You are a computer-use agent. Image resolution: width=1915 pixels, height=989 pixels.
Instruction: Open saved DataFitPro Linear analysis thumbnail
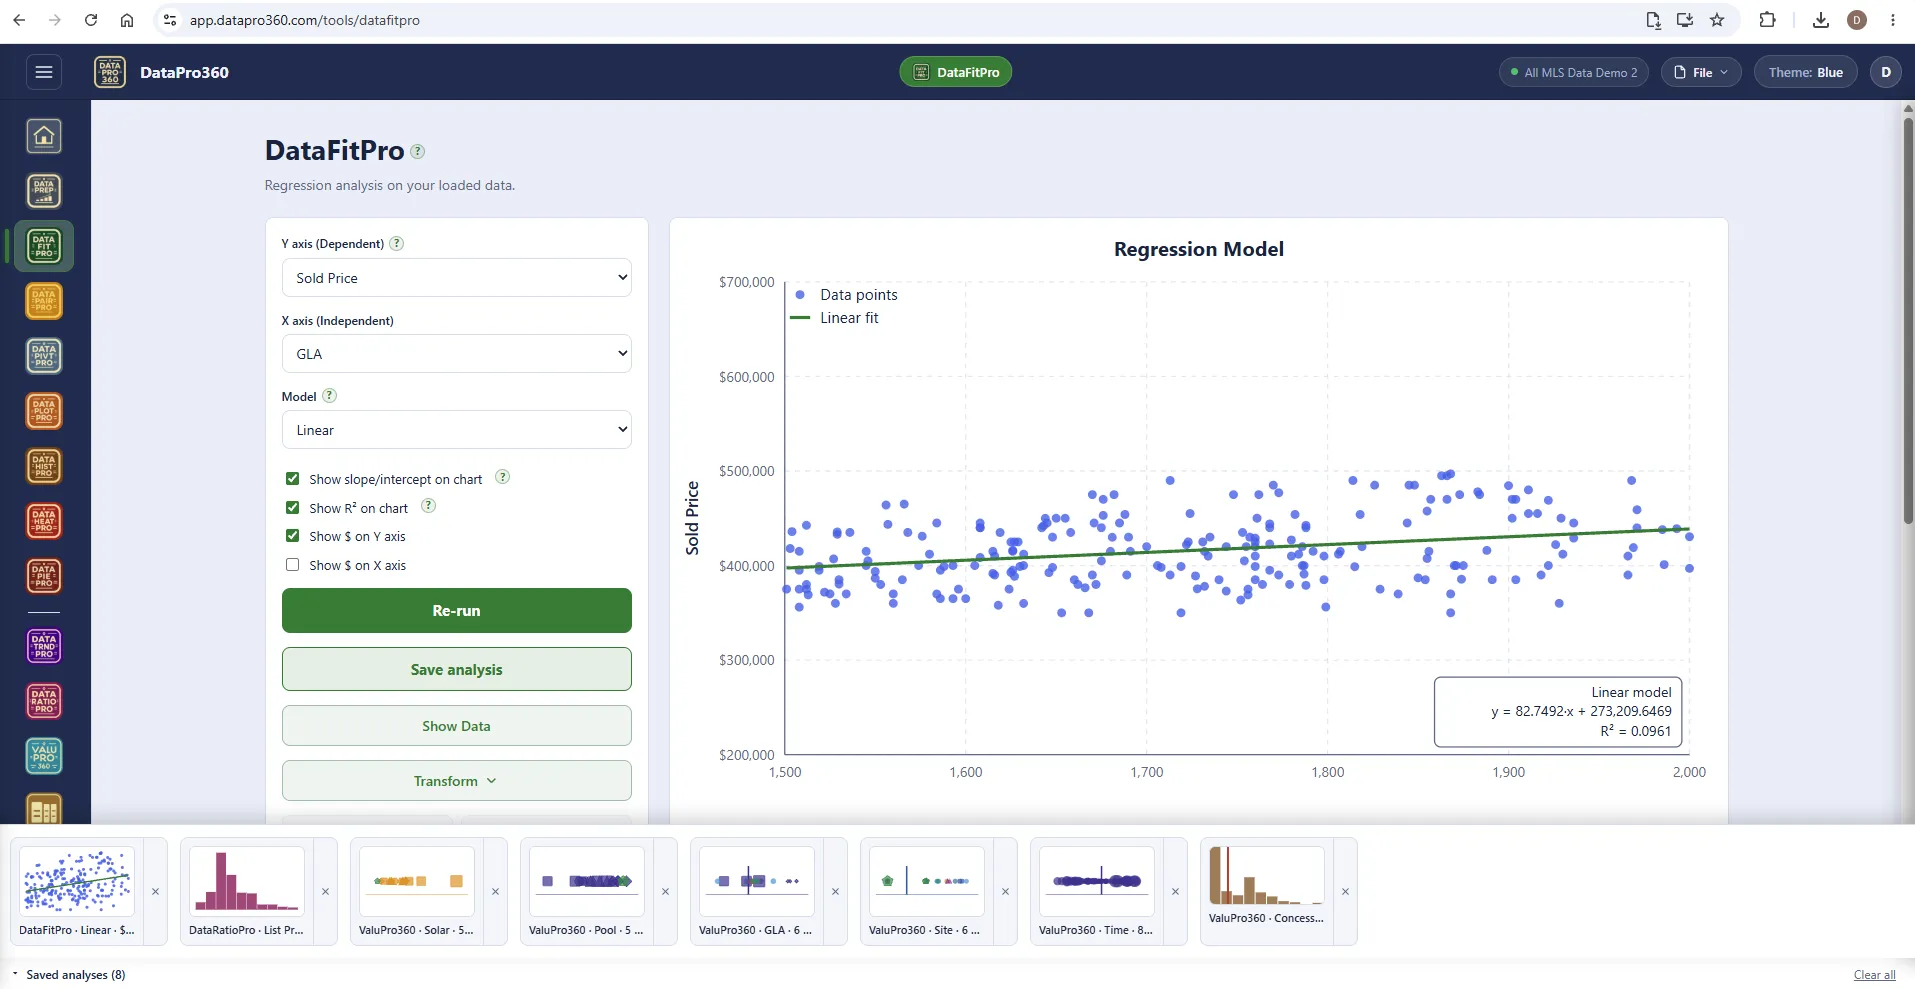(77, 891)
